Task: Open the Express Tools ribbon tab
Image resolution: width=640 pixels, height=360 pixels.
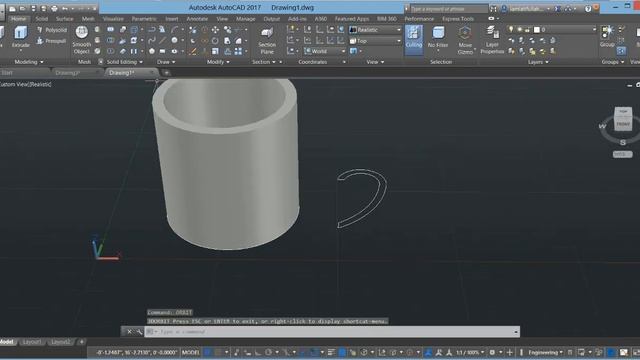Action: coord(458,19)
